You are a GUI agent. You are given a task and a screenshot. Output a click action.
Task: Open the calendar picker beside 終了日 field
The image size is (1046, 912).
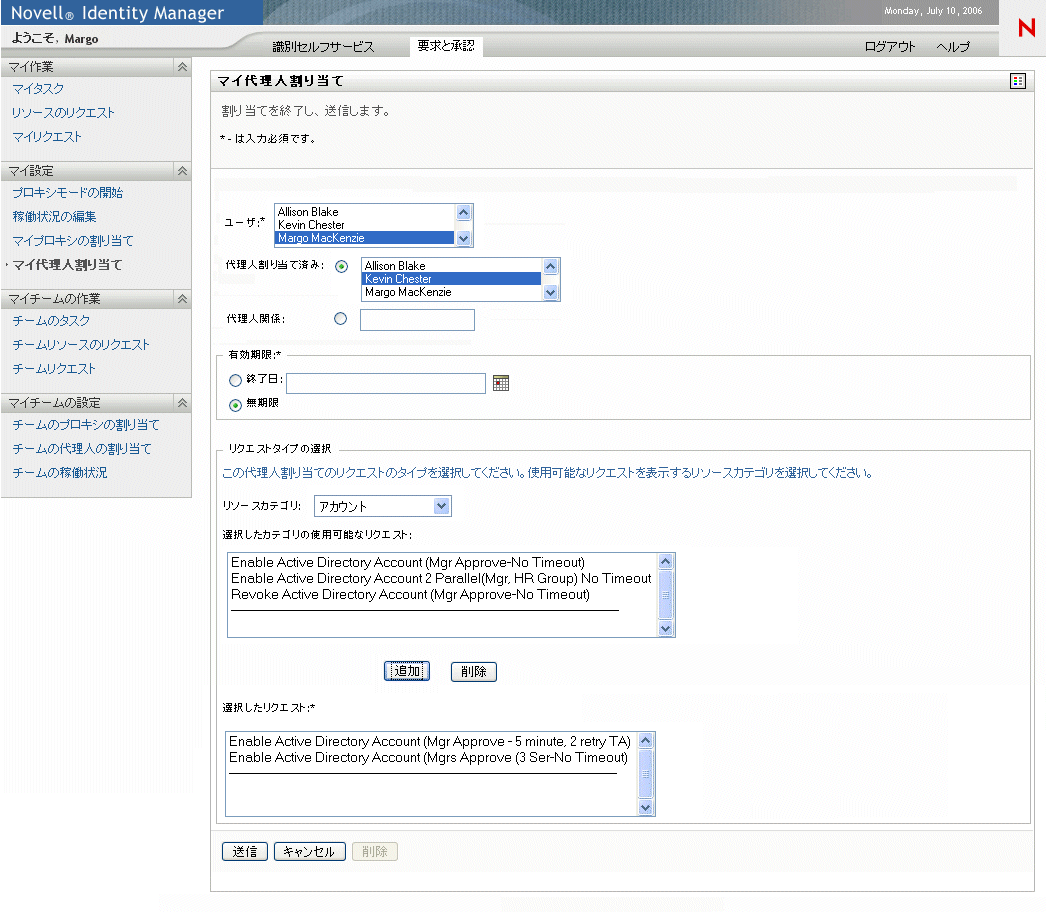pos(500,383)
